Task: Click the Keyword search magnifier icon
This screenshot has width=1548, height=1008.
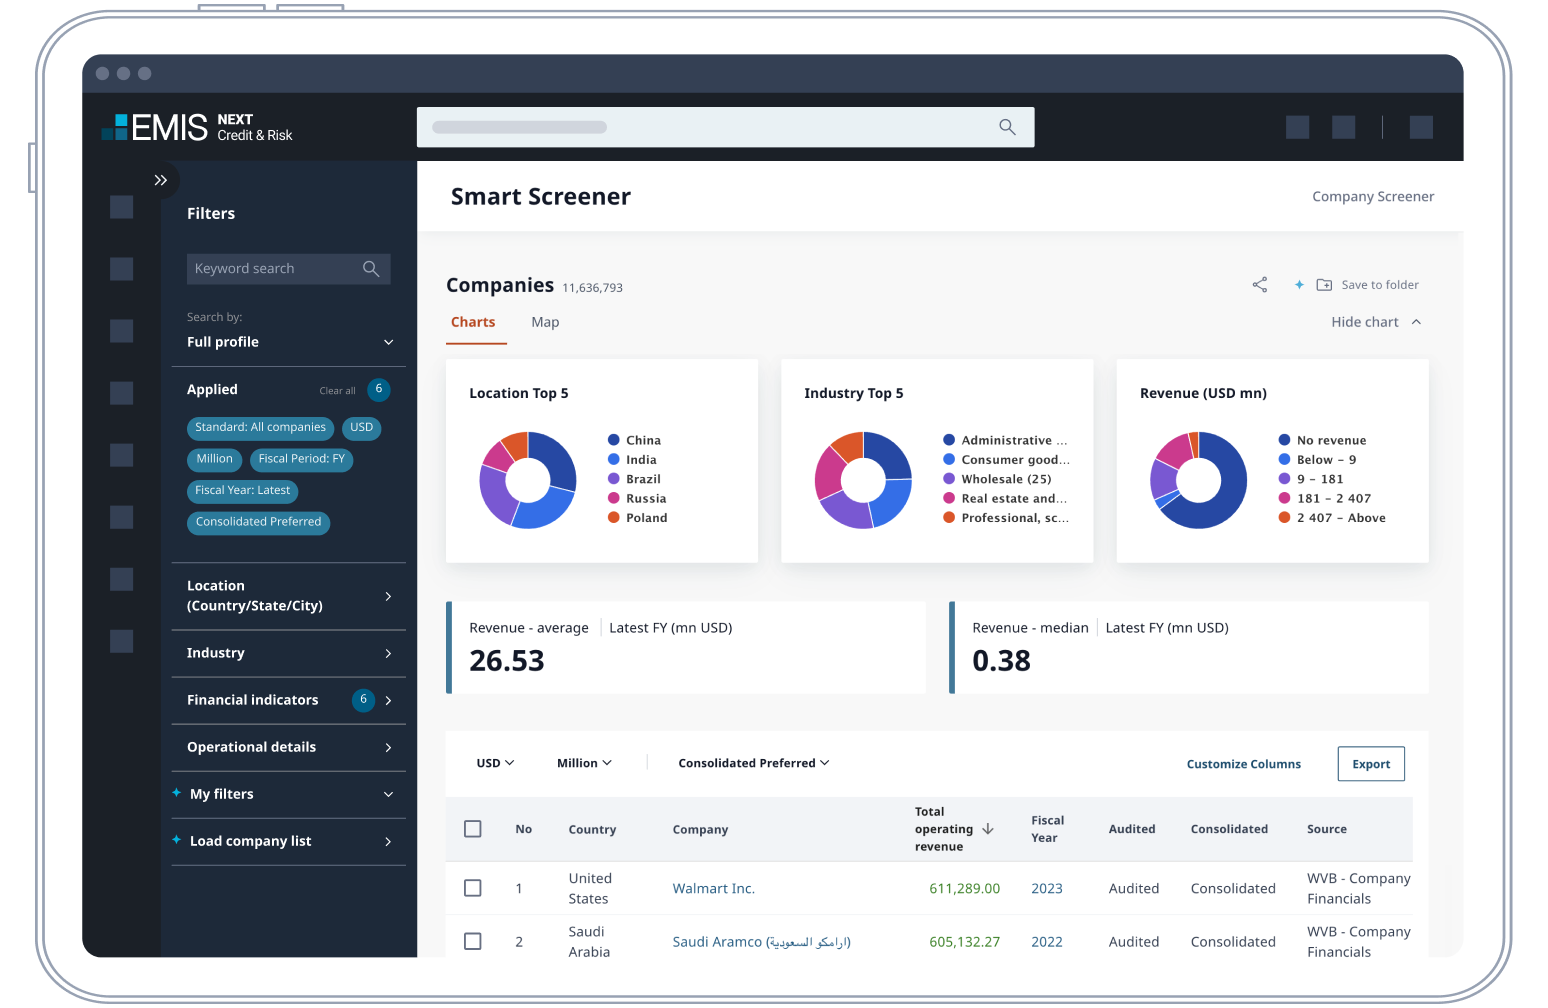Action: [371, 269]
